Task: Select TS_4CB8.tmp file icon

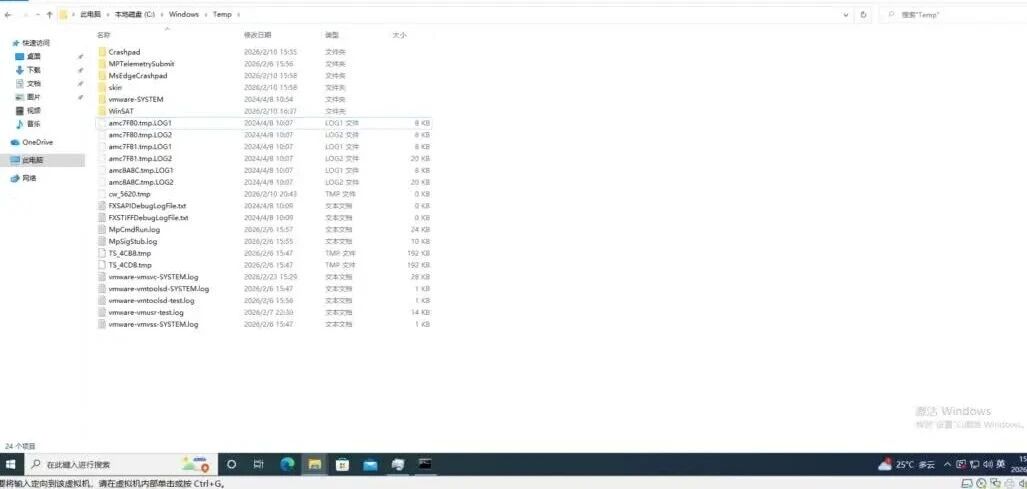Action: pyautogui.click(x=101, y=253)
